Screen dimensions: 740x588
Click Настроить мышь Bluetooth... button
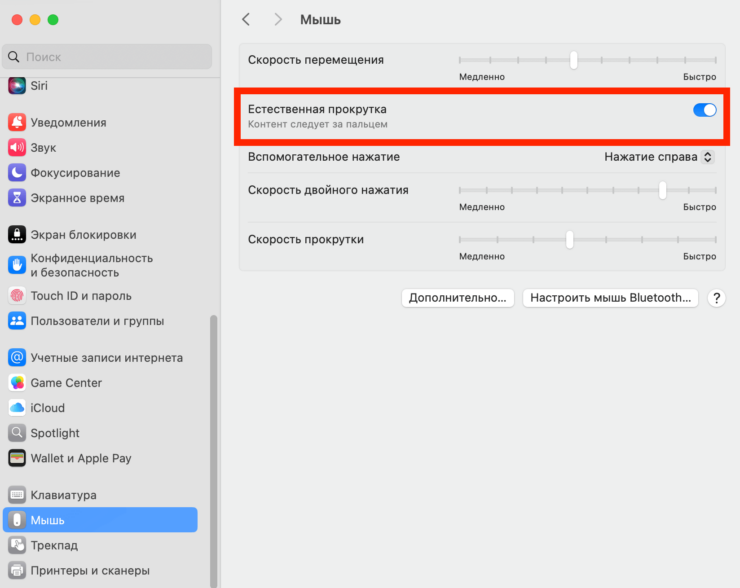(x=610, y=298)
